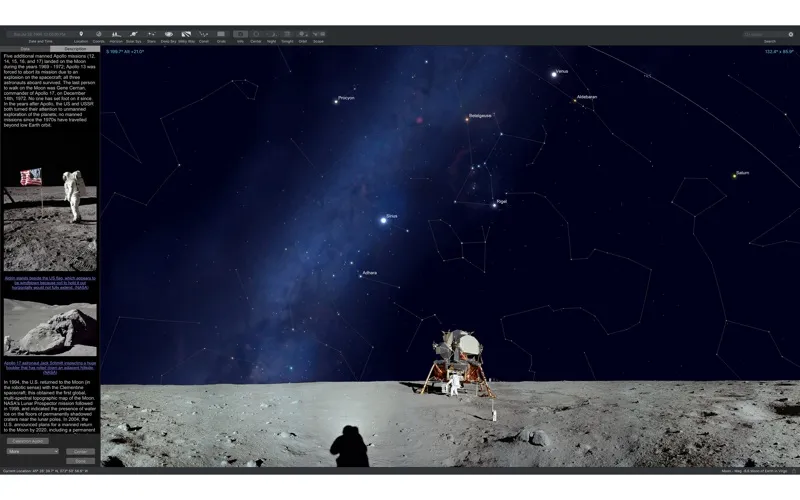
Task: Toggle the Stars display icon
Action: (x=151, y=34)
